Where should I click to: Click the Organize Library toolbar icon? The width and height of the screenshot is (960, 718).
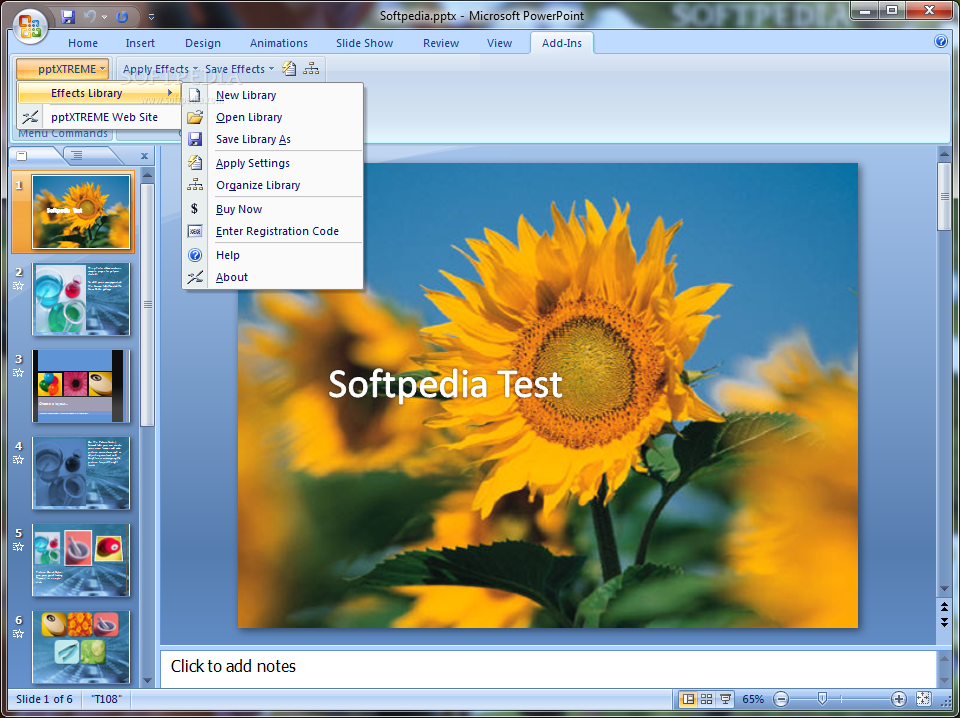click(311, 69)
